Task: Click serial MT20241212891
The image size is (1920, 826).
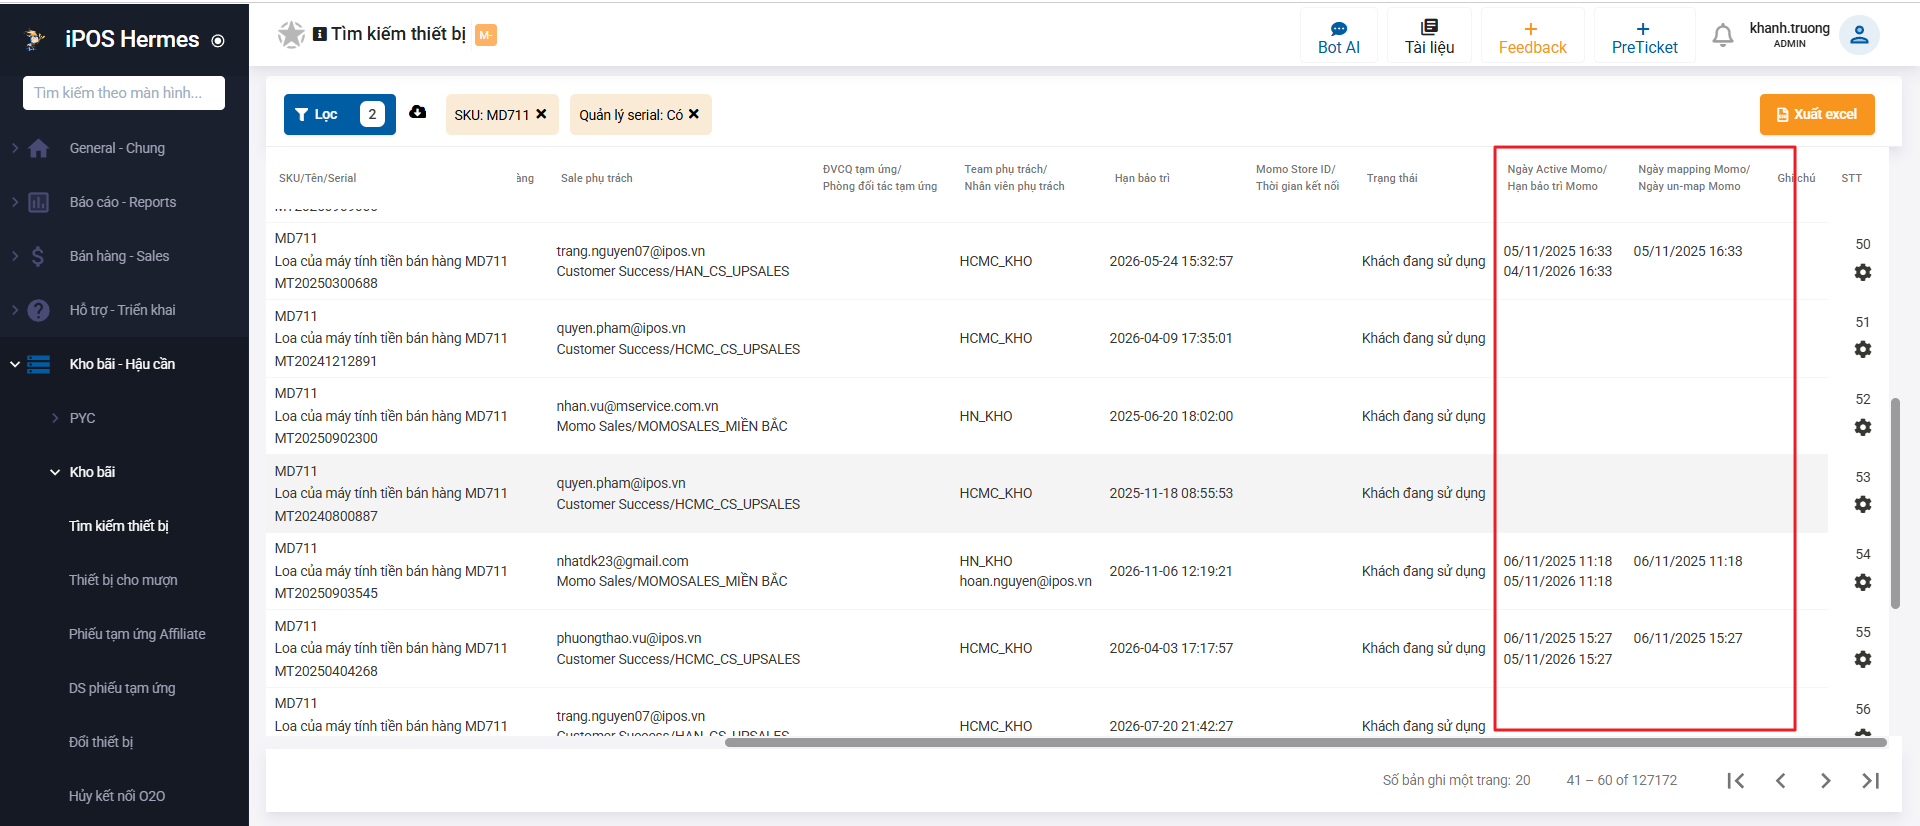Action: (x=326, y=361)
